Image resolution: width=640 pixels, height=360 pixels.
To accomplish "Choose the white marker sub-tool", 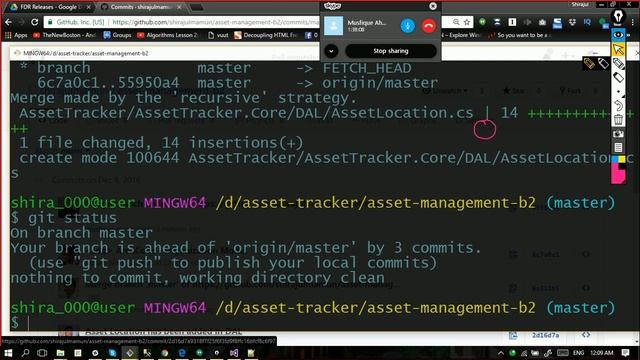I will [x=603, y=63].
